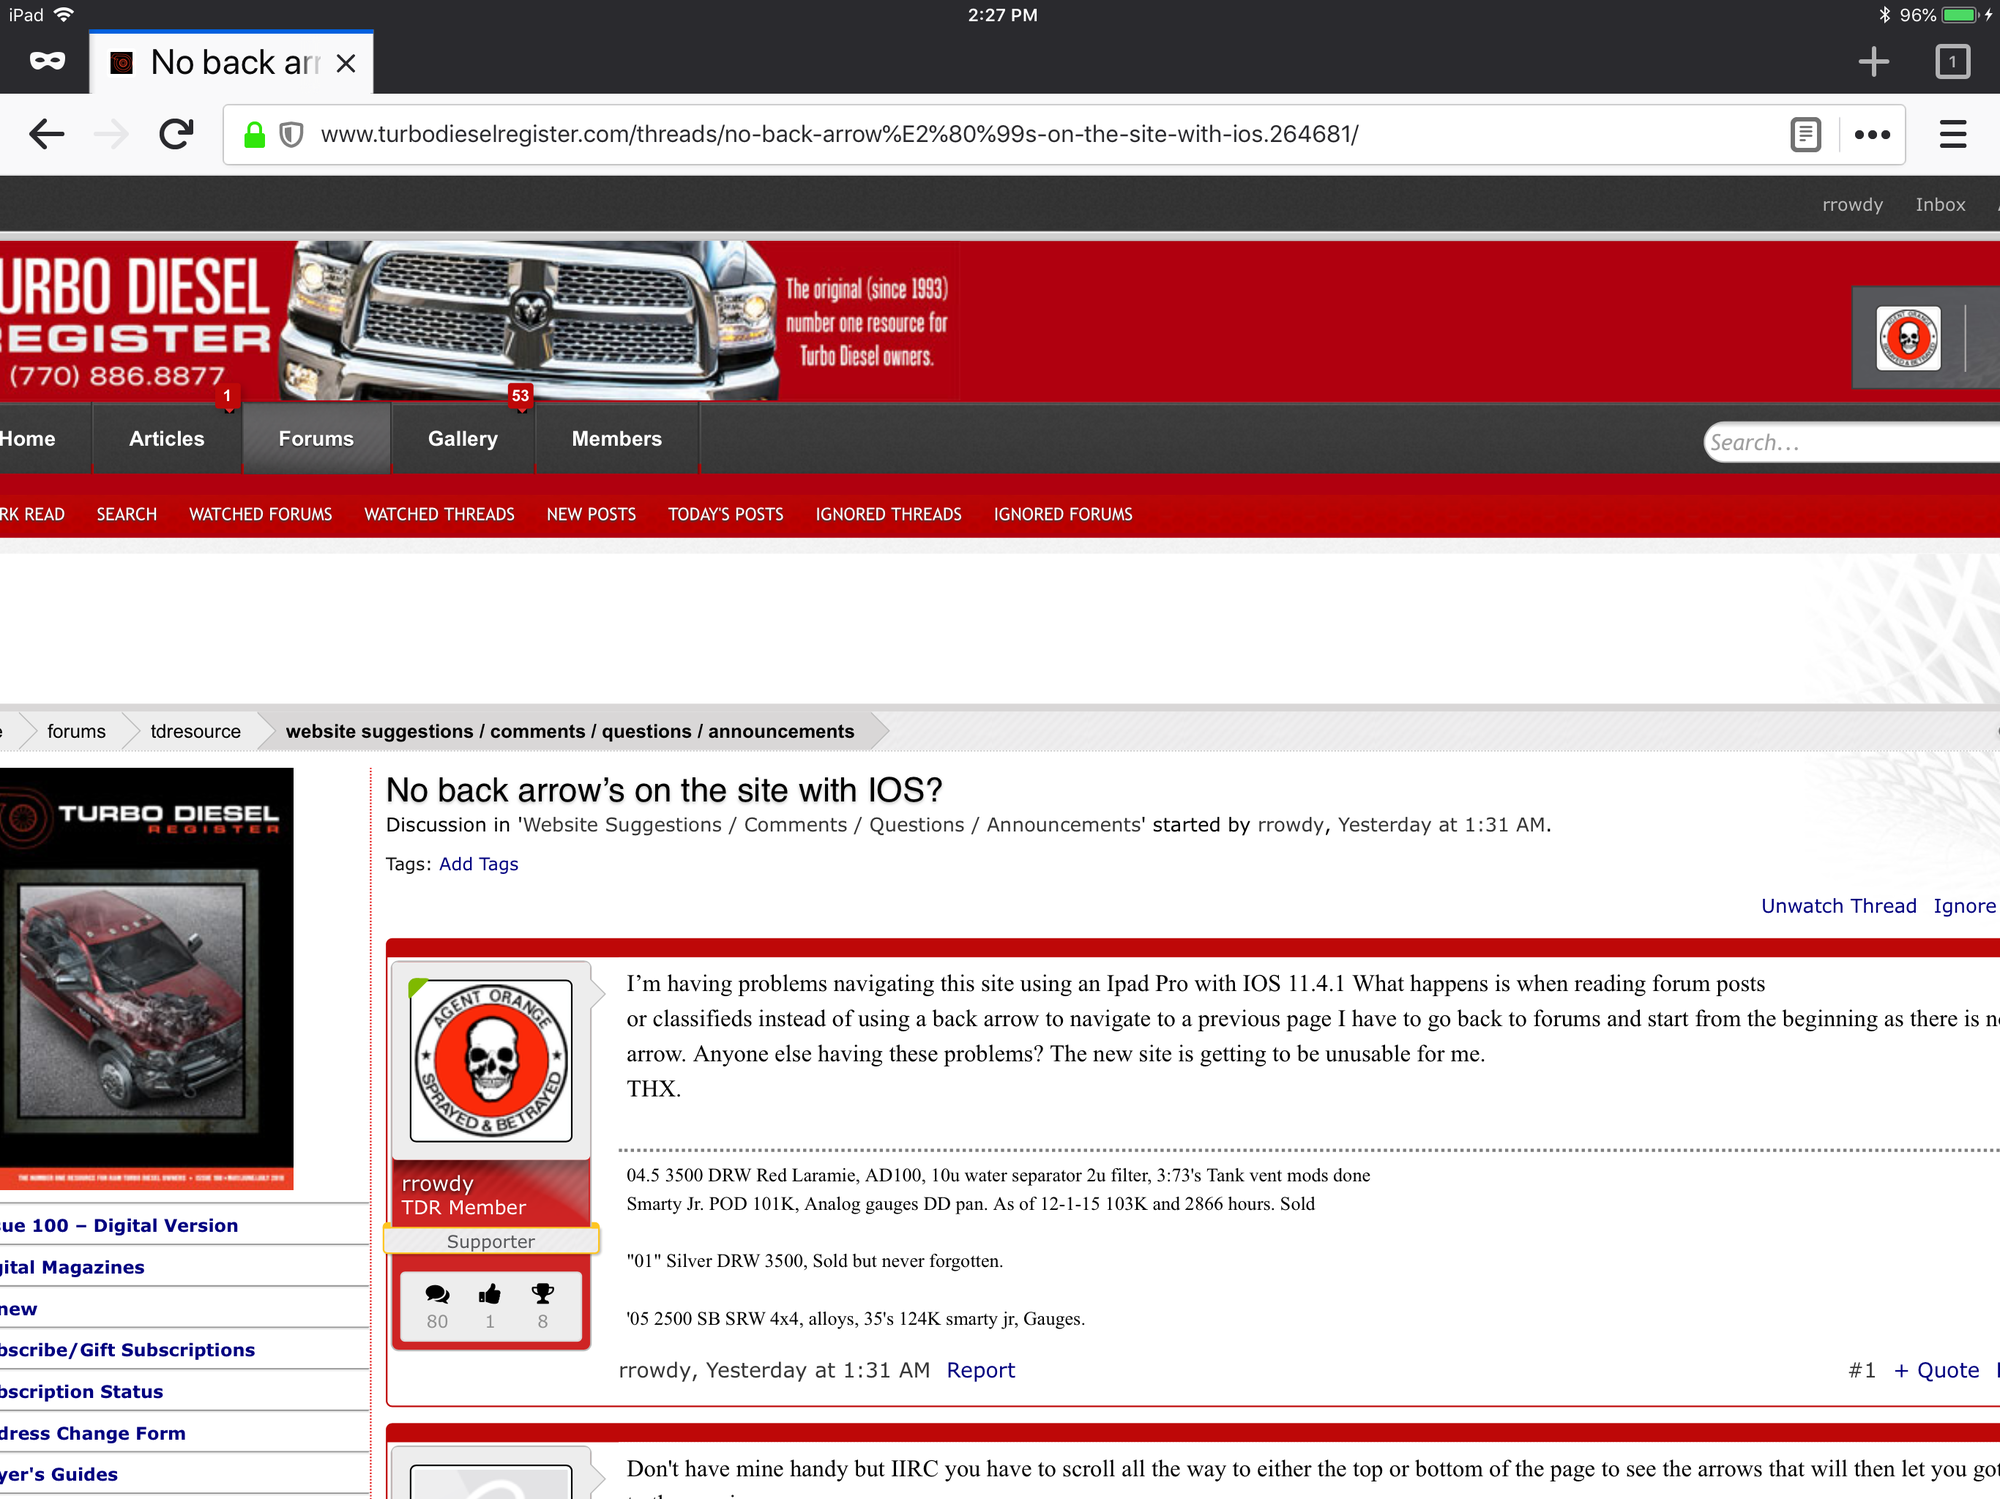The height and width of the screenshot is (1499, 2000).
Task: Open the SEARCH submenu link
Action: coord(127,514)
